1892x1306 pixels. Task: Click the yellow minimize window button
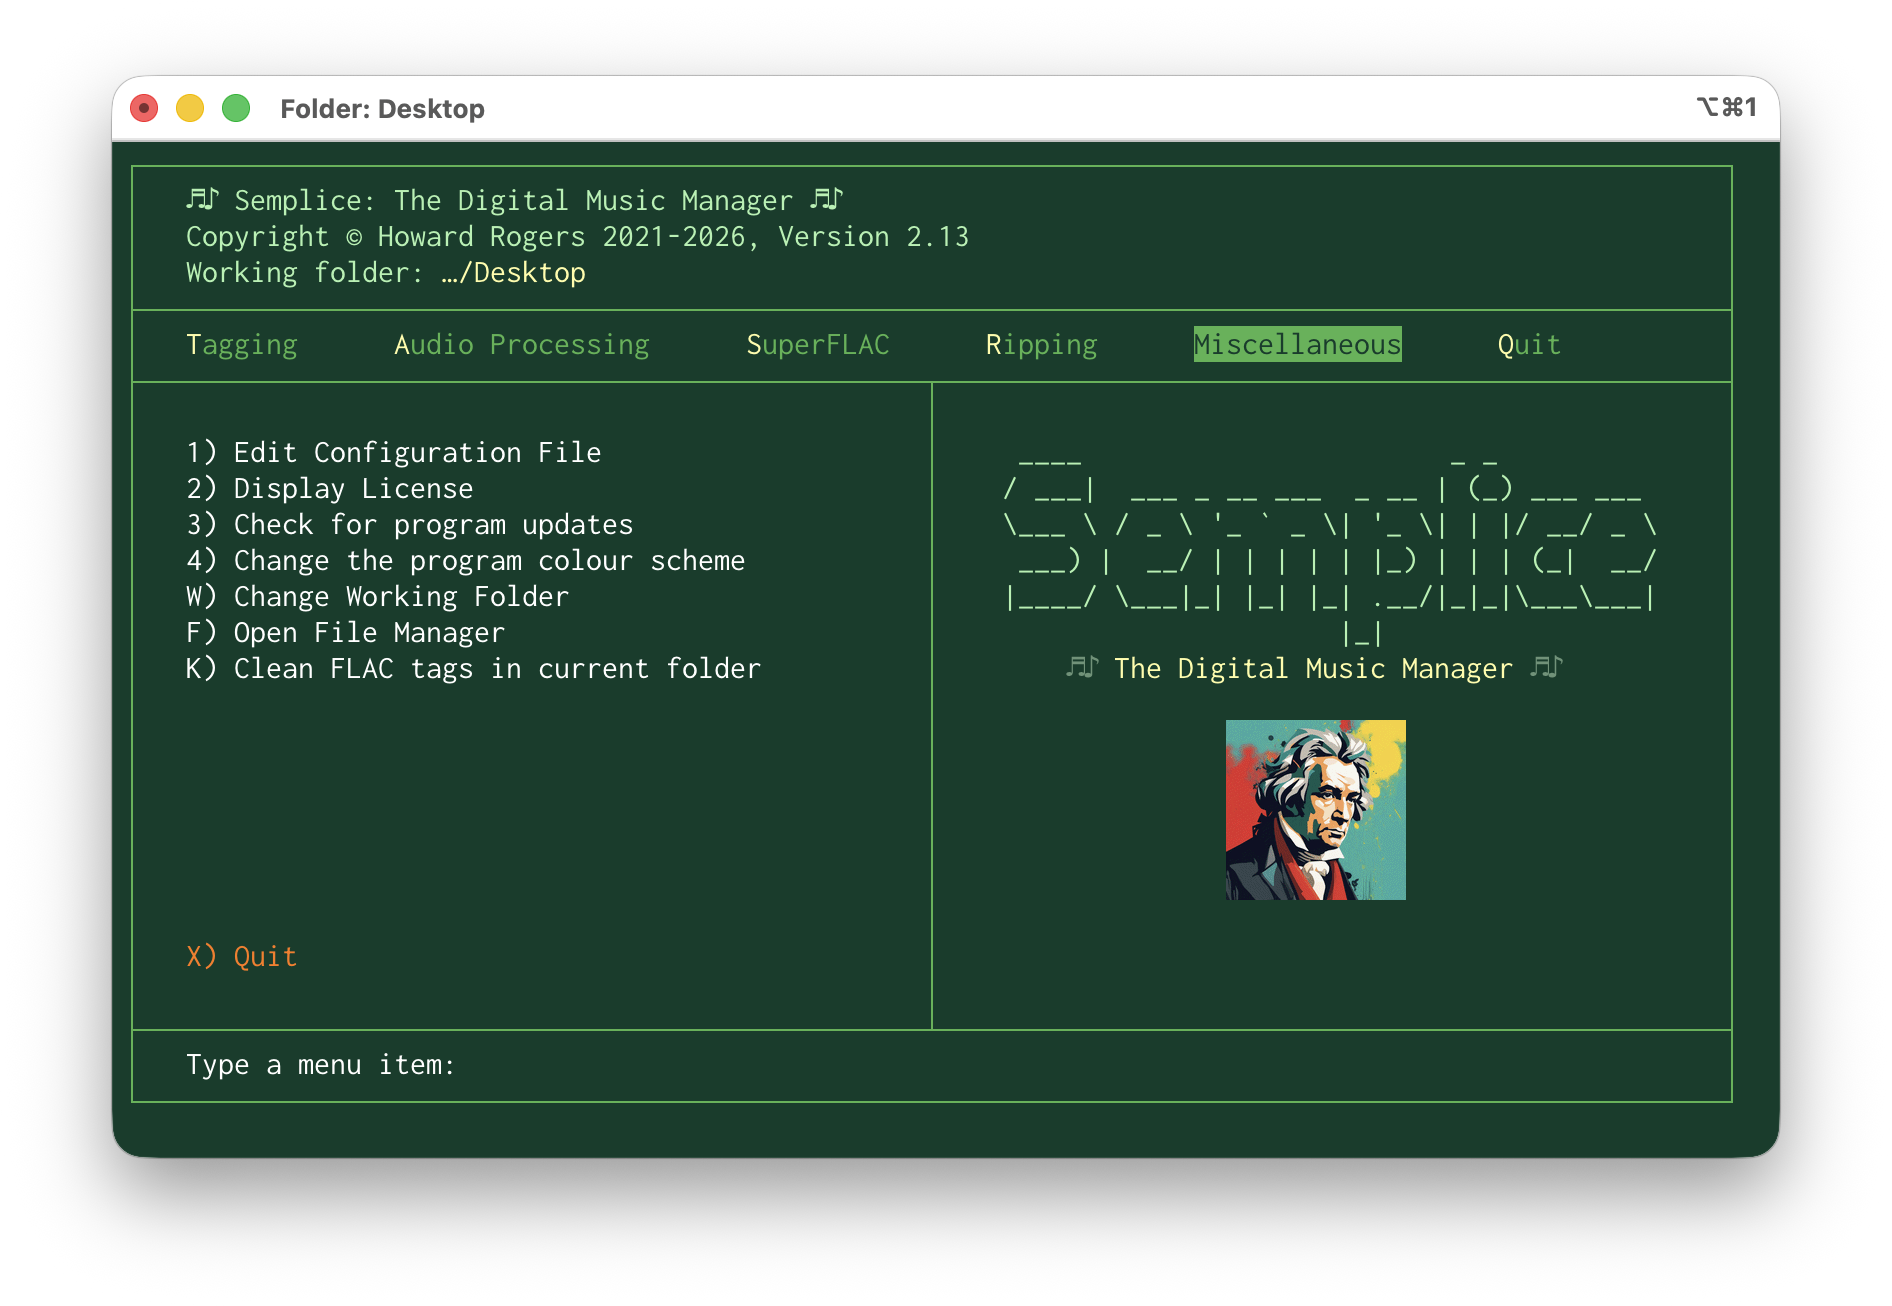tap(190, 108)
